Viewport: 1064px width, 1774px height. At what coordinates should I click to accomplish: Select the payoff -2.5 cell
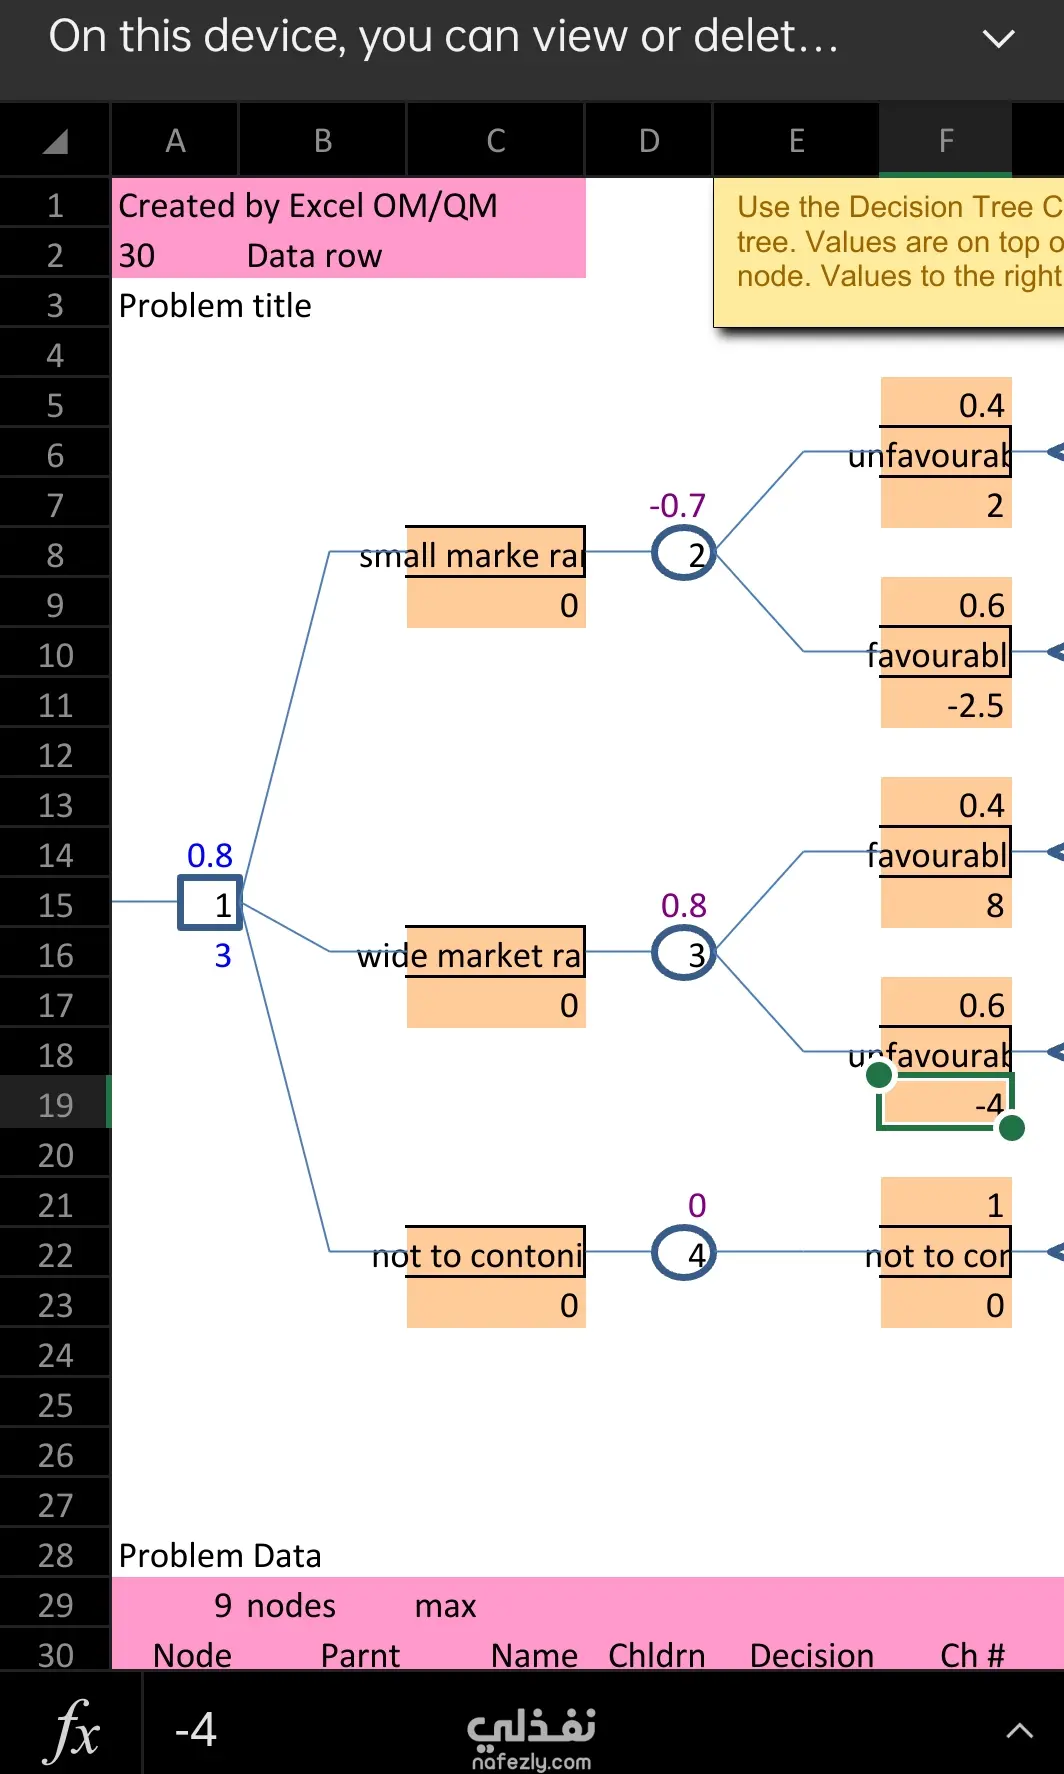(x=946, y=704)
